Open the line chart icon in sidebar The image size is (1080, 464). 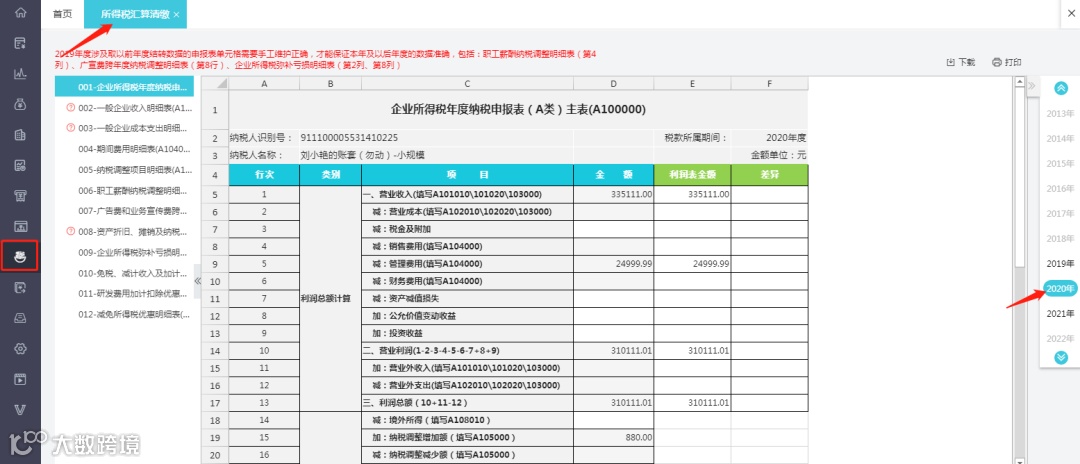point(20,74)
